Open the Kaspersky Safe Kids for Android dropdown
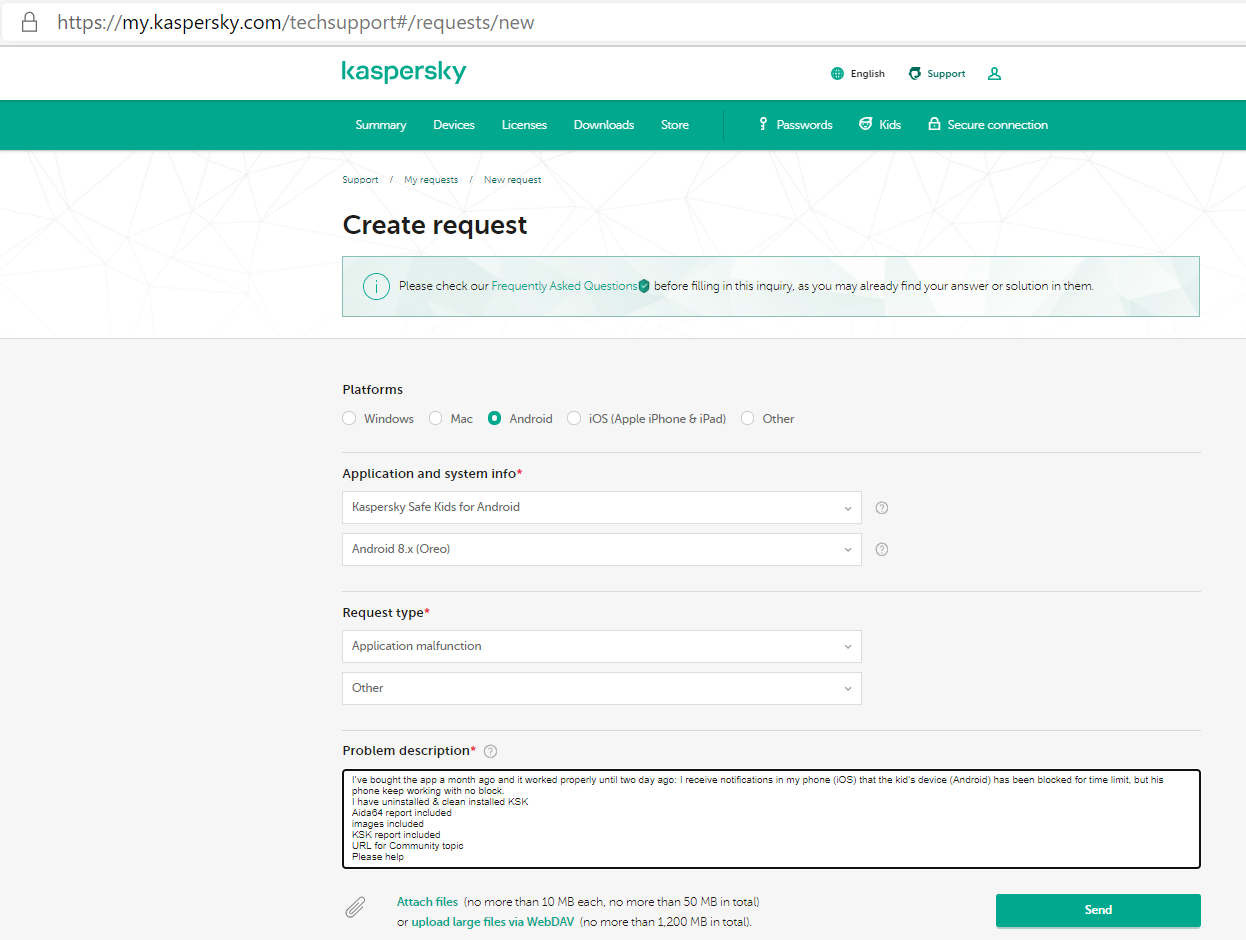Viewport: 1246px width, 940px height. (x=602, y=507)
